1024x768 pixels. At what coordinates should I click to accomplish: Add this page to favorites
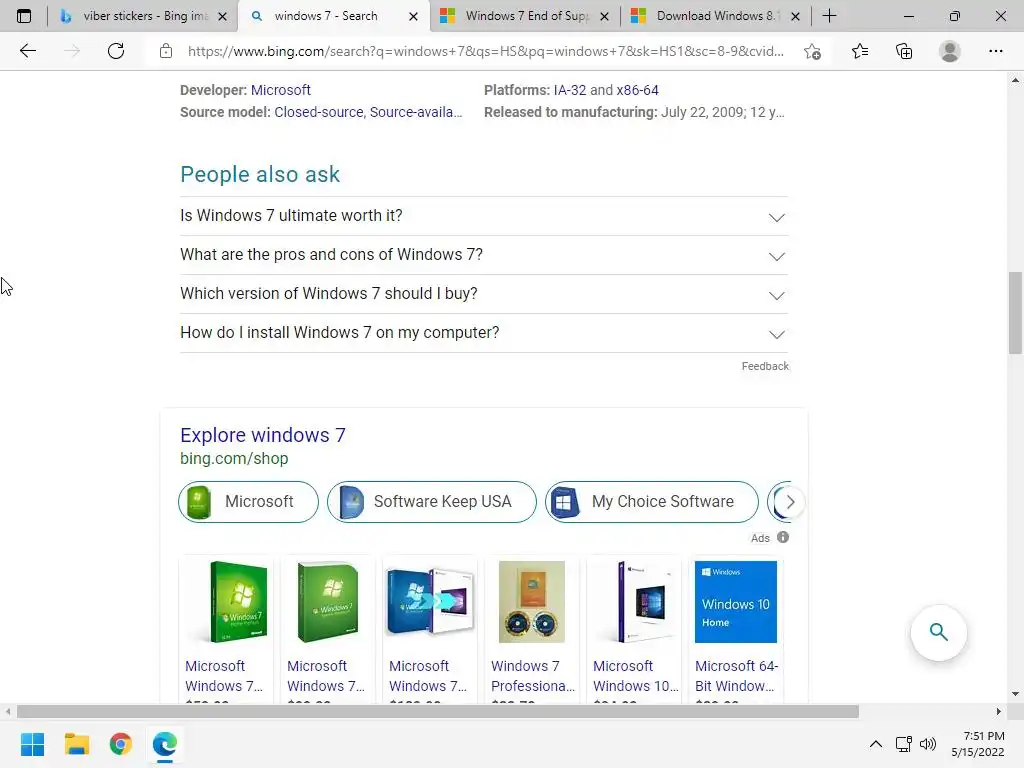coord(812,52)
